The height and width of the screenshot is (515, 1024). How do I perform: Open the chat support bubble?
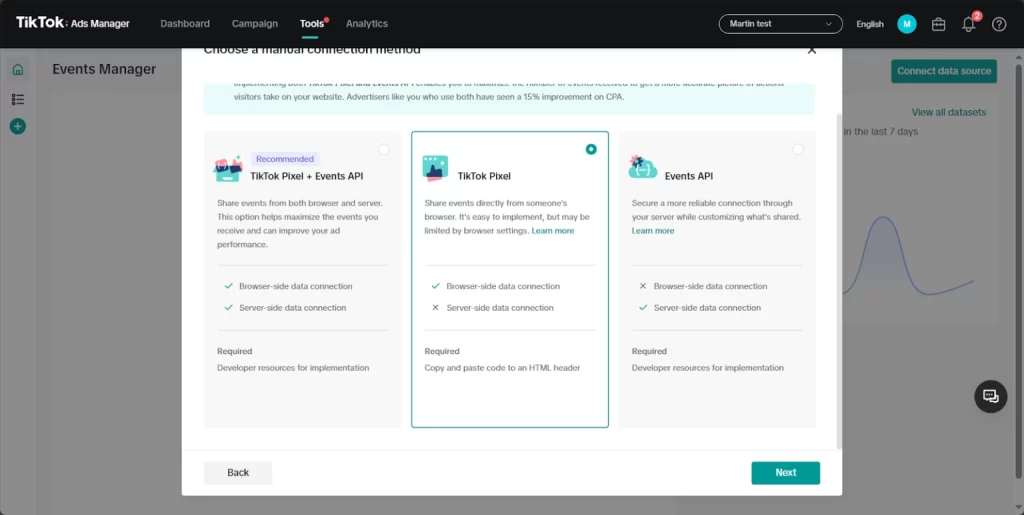coord(991,396)
